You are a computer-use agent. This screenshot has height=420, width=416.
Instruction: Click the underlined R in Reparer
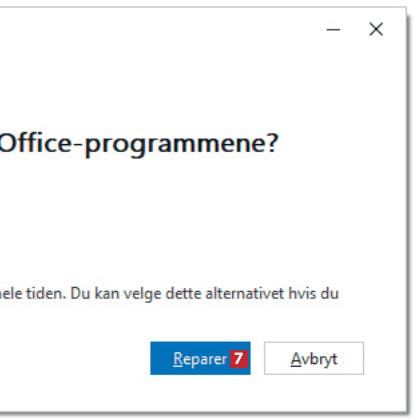178,359
